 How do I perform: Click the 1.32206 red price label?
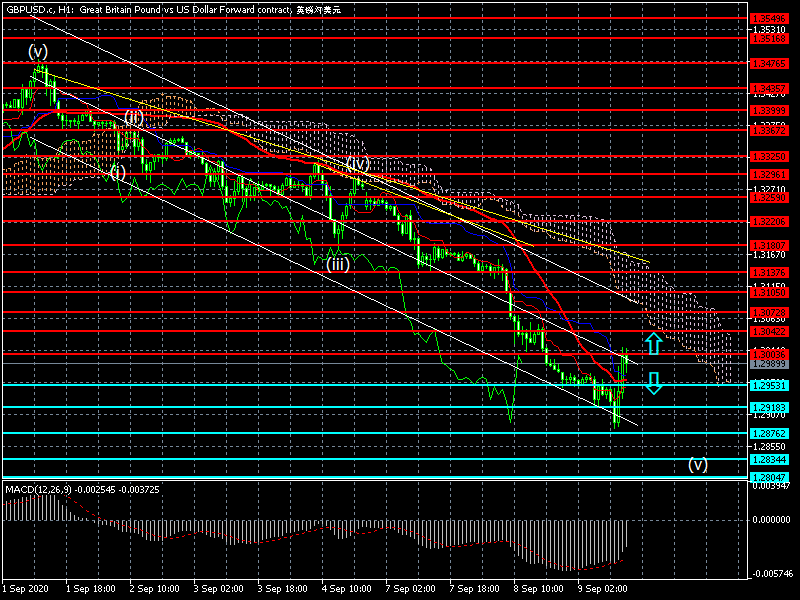pos(769,221)
